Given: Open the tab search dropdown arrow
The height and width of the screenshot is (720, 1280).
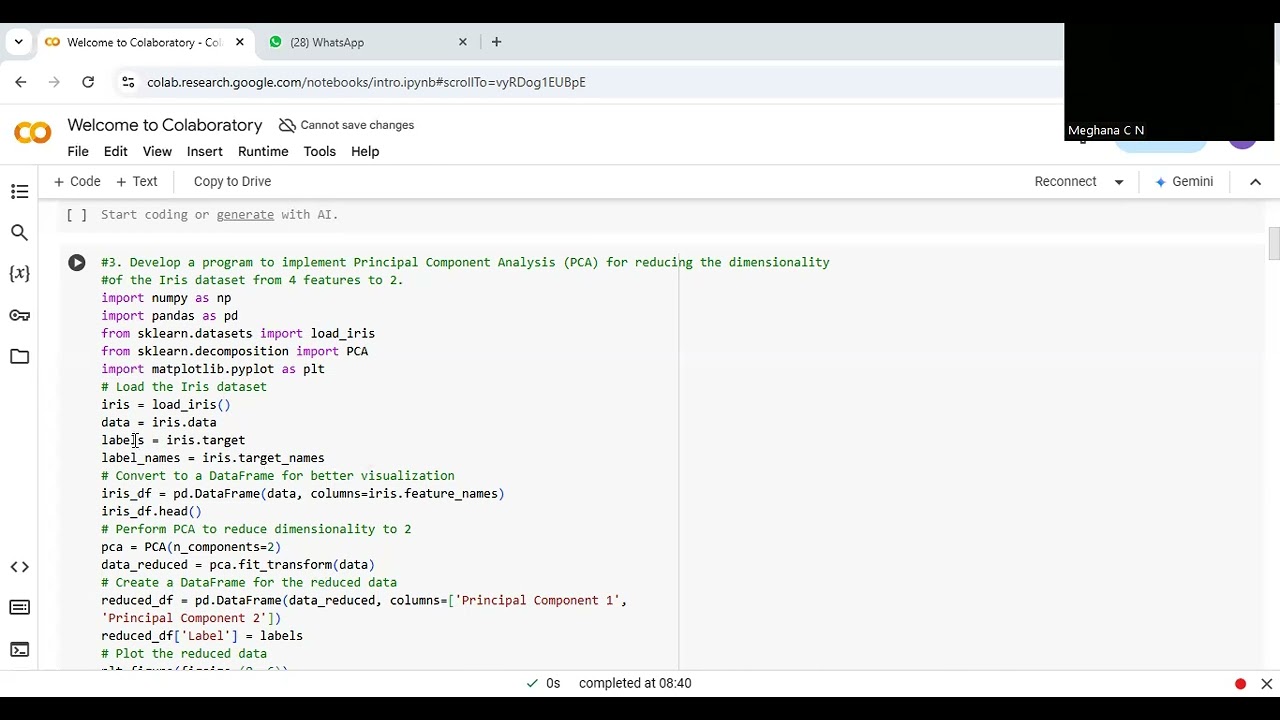Looking at the screenshot, I should pos(18,42).
